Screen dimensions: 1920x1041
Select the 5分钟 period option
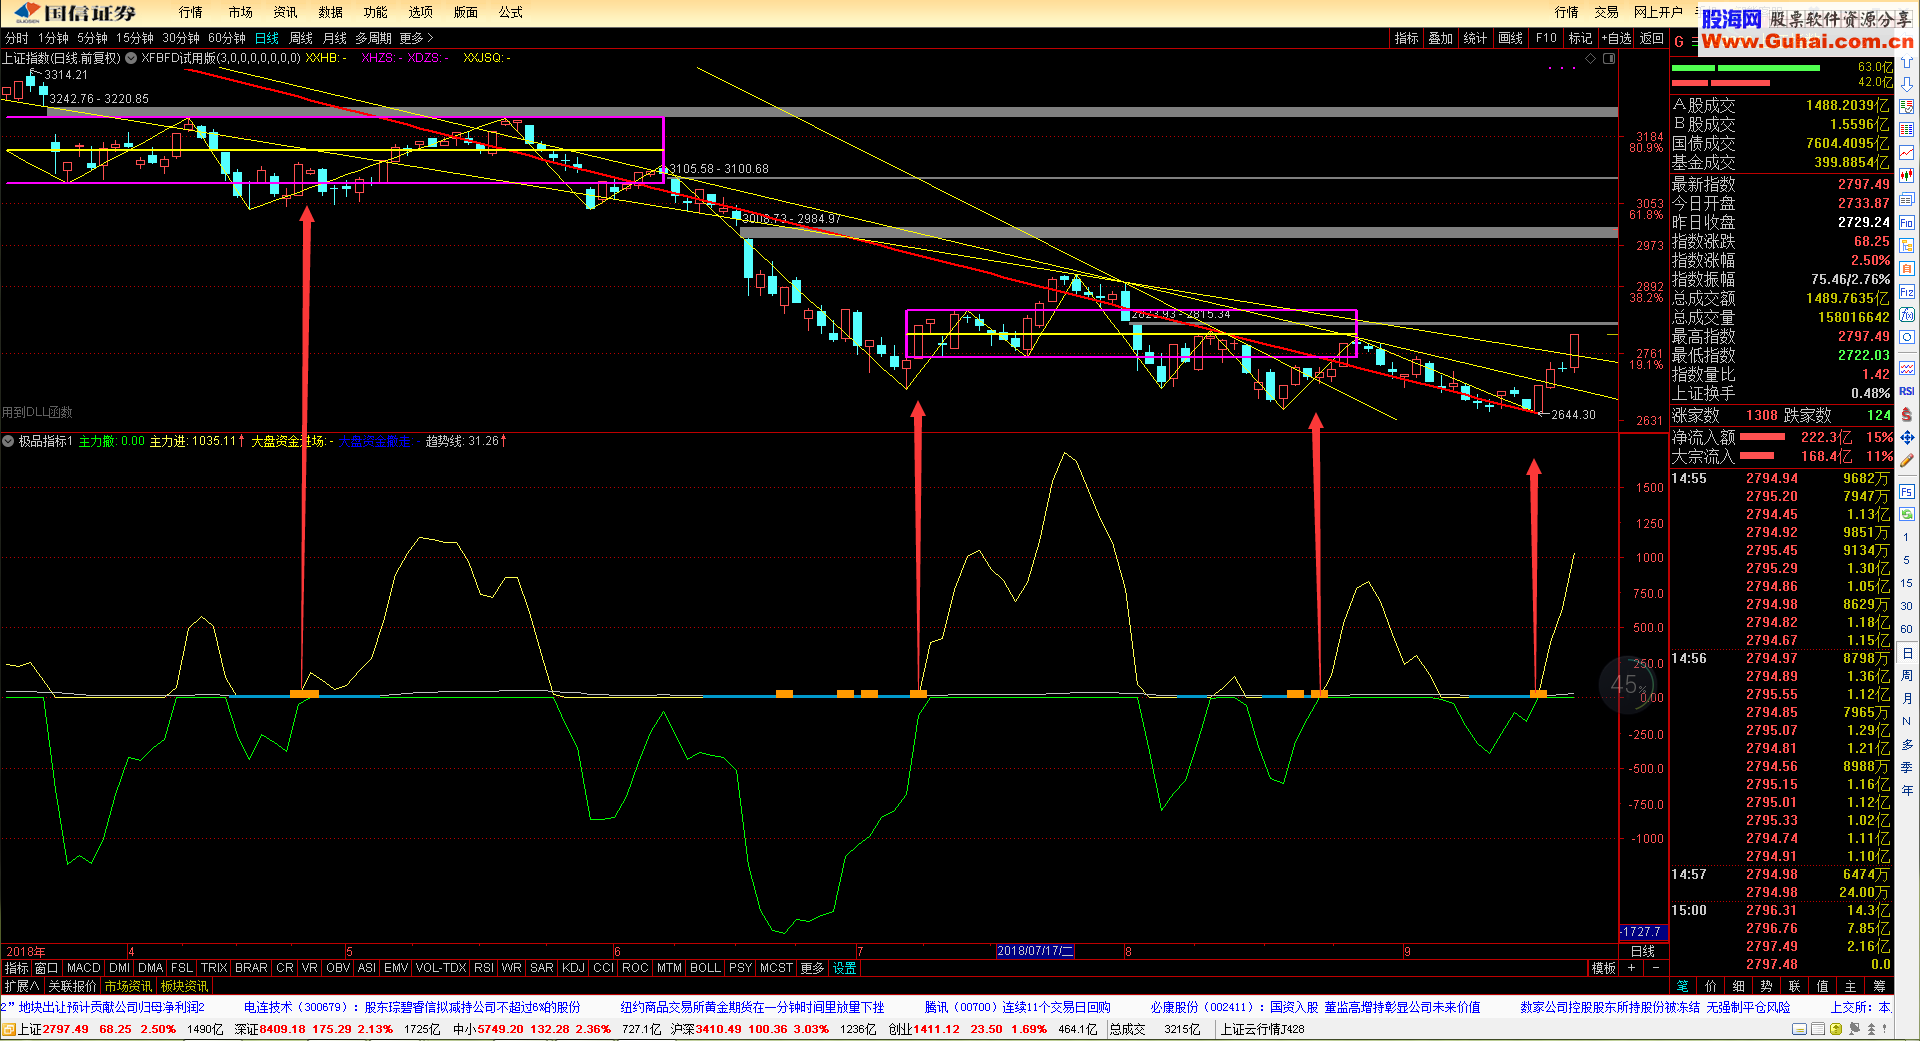tap(92, 38)
